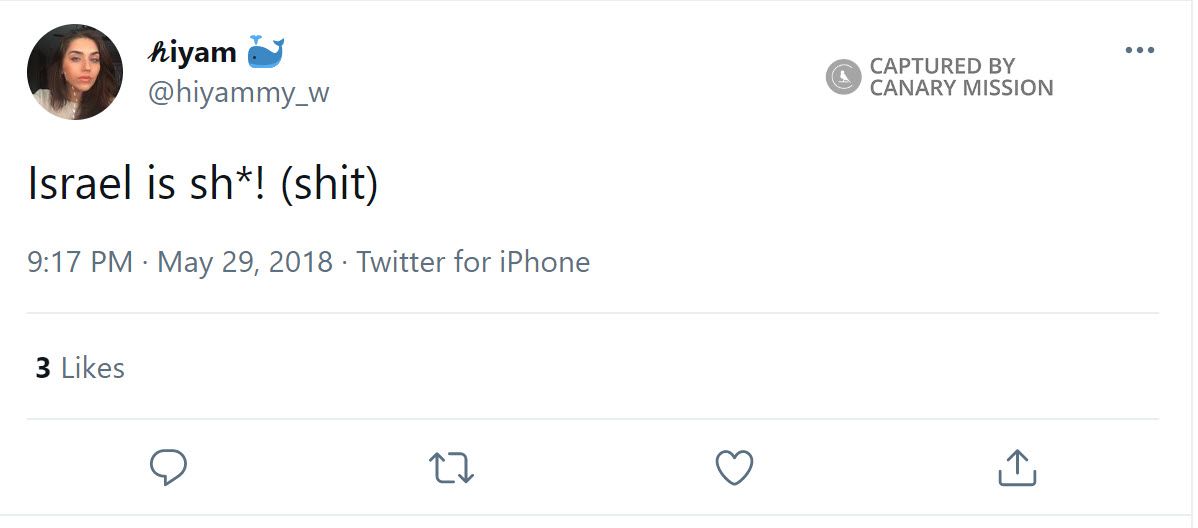Open the @hiyammy_w handle link
Screen dimensions: 1198x528
[238, 93]
